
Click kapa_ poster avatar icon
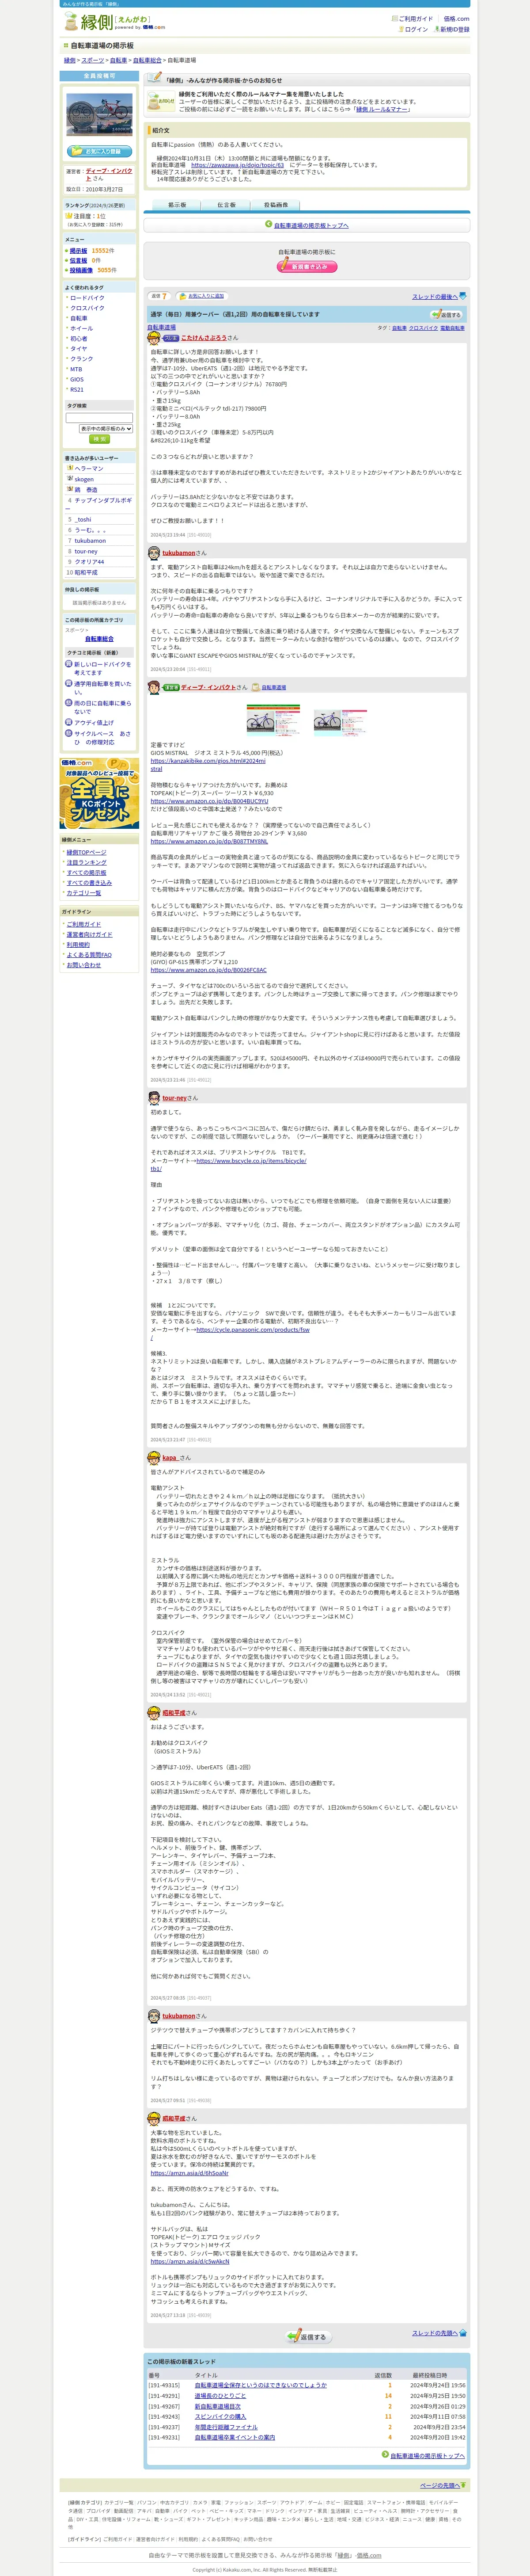pos(154,1458)
